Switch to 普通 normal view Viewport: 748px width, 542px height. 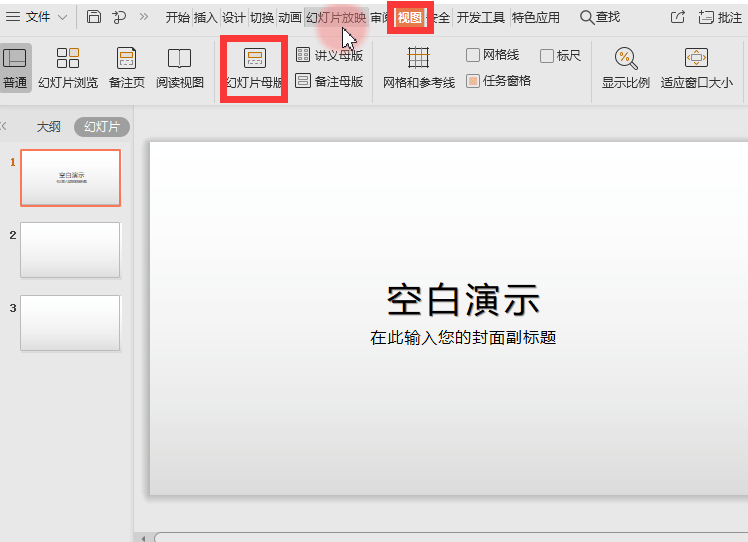15,68
